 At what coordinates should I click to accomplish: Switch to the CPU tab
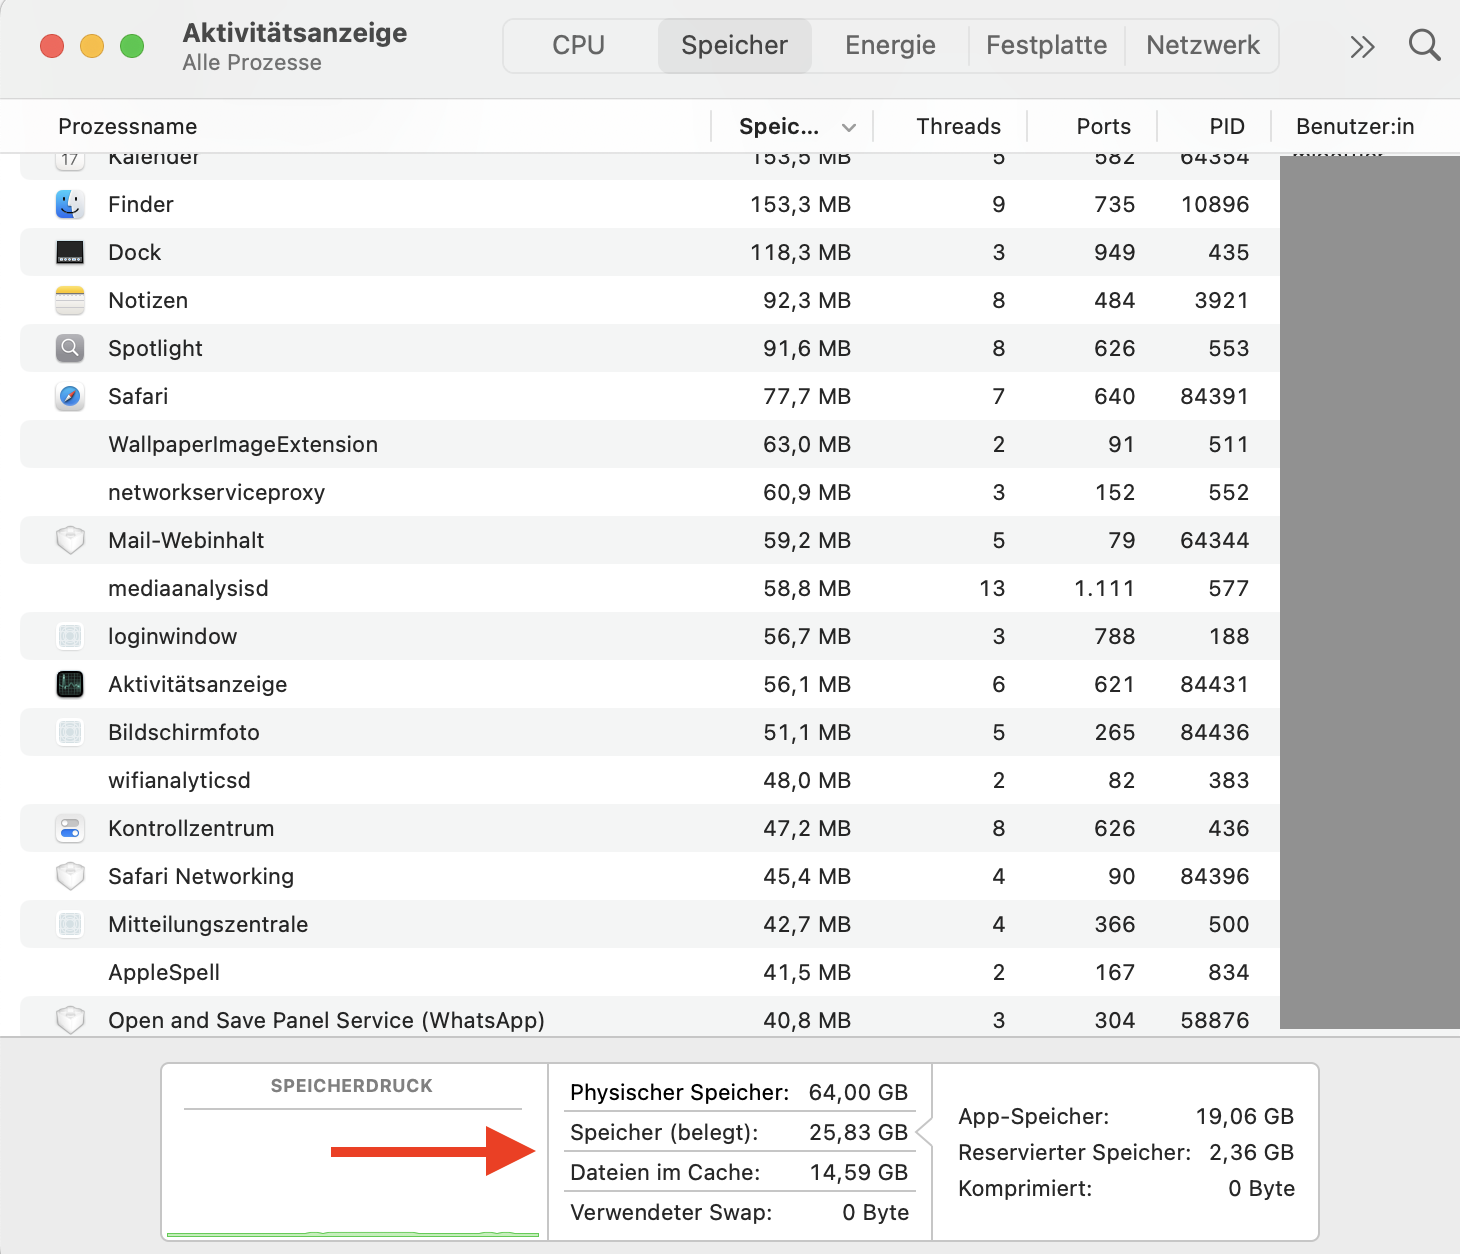pyautogui.click(x=578, y=46)
